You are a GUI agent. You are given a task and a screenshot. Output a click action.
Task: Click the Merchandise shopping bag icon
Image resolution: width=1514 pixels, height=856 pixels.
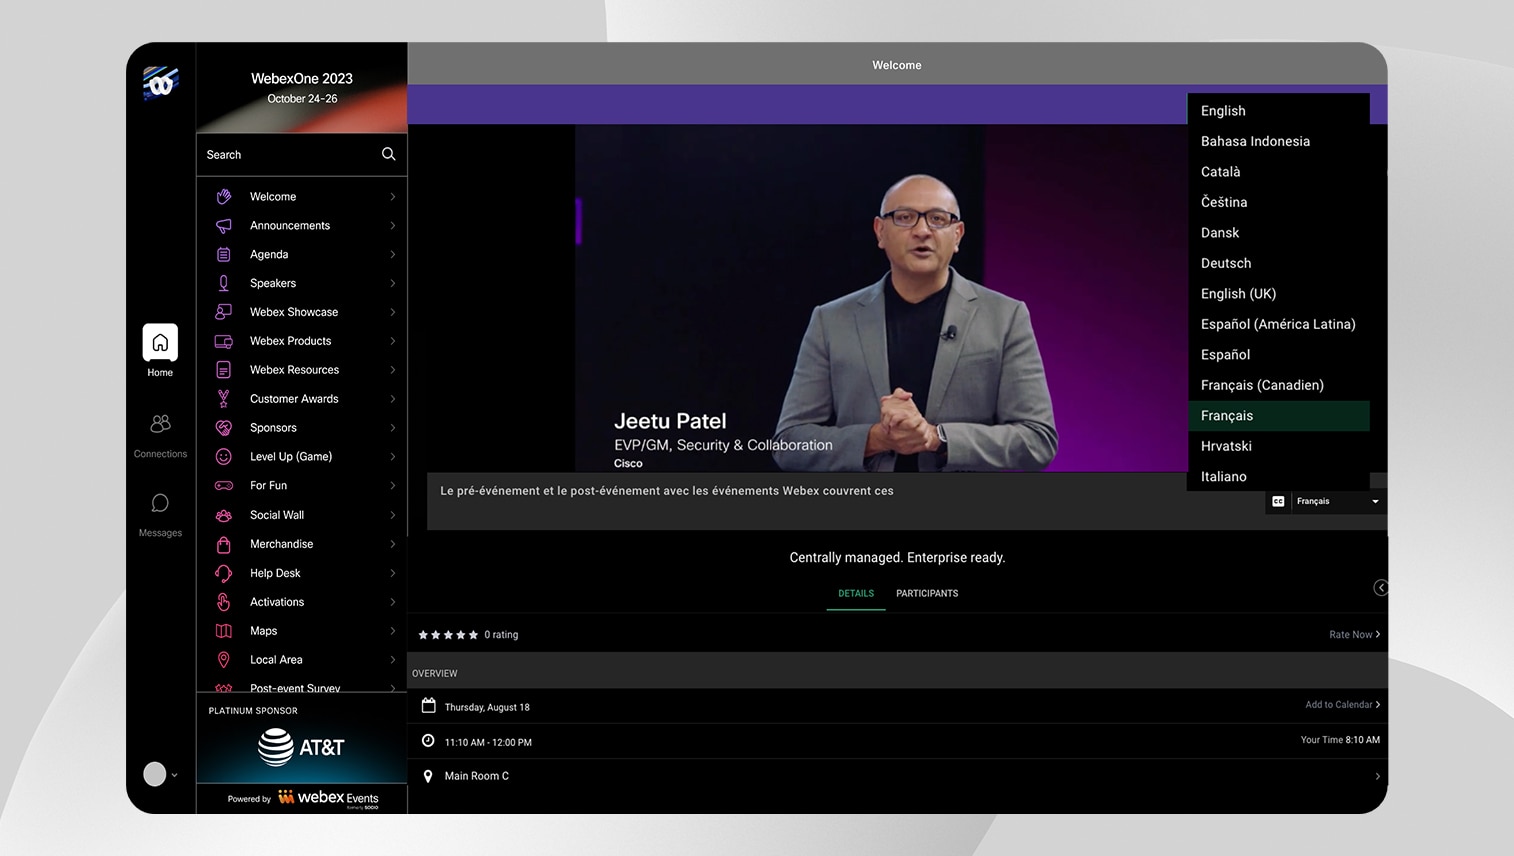[224, 544]
